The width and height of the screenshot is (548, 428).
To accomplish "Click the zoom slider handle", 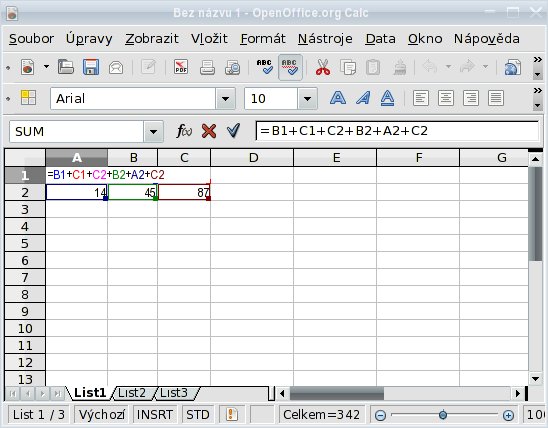I will [x=442, y=415].
